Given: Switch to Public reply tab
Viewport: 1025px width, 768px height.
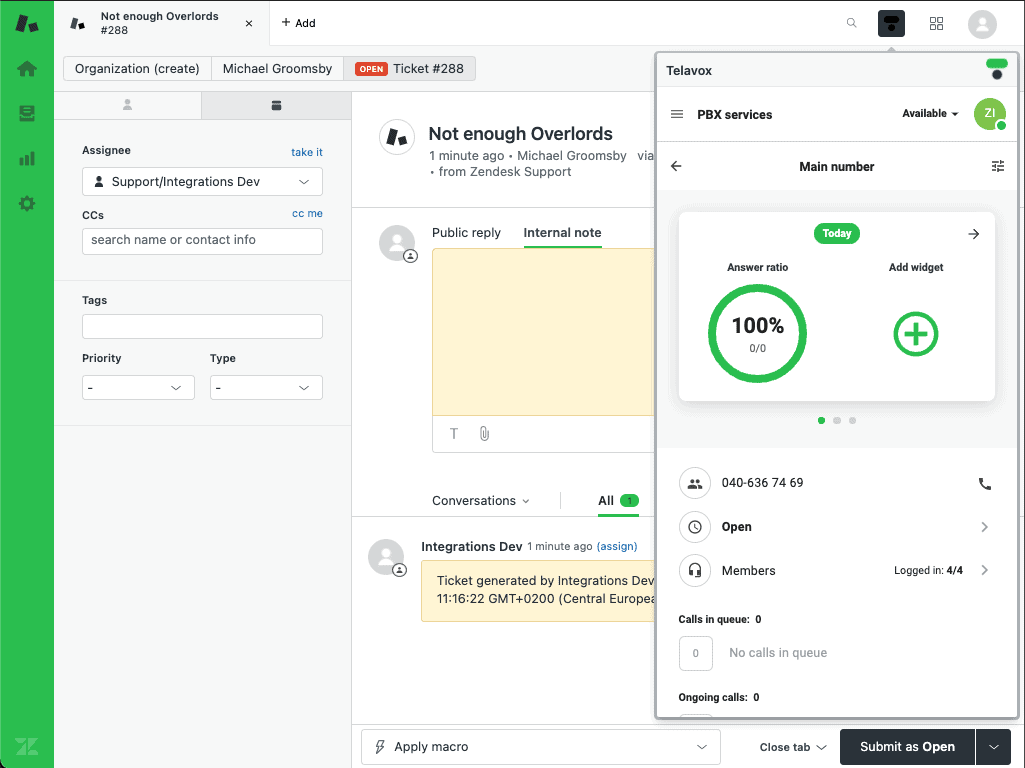Looking at the screenshot, I should tap(466, 233).
